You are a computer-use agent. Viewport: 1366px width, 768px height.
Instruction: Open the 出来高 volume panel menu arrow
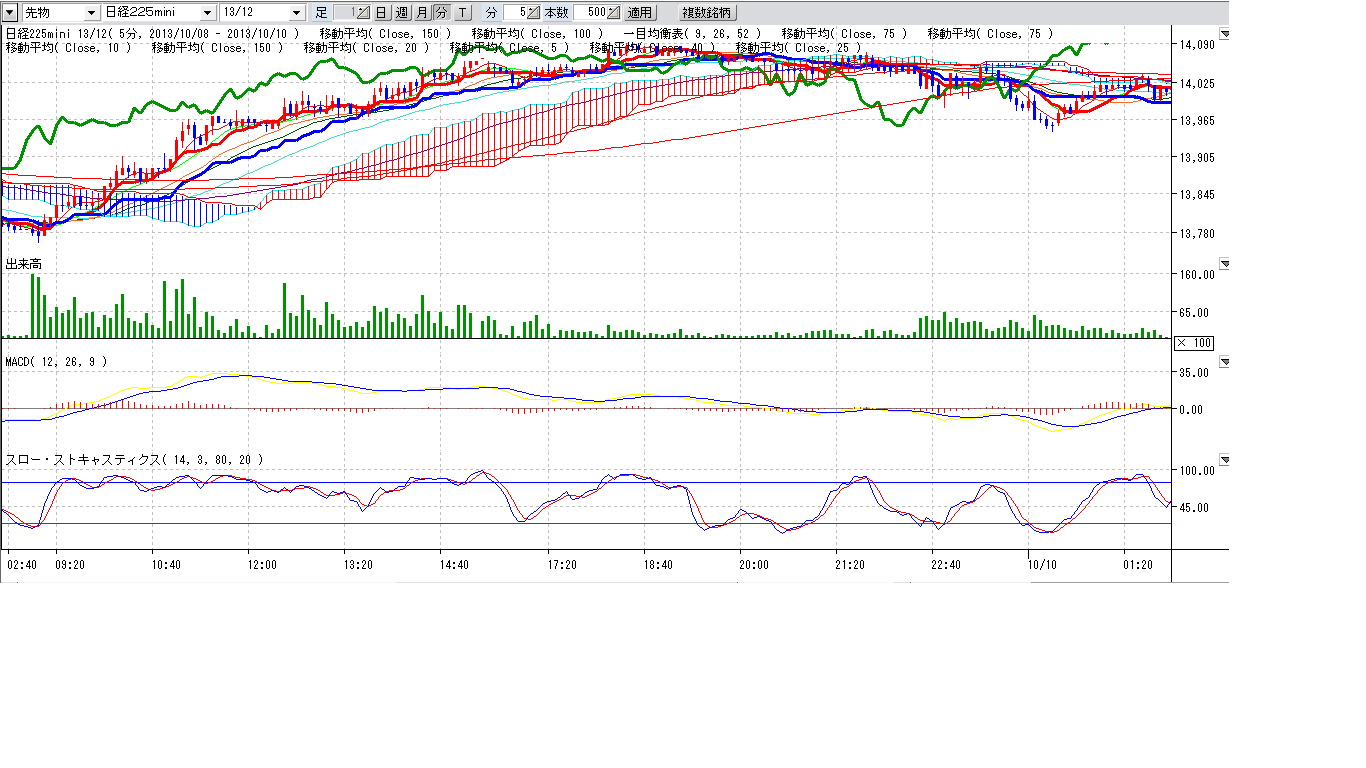(x=1225, y=264)
